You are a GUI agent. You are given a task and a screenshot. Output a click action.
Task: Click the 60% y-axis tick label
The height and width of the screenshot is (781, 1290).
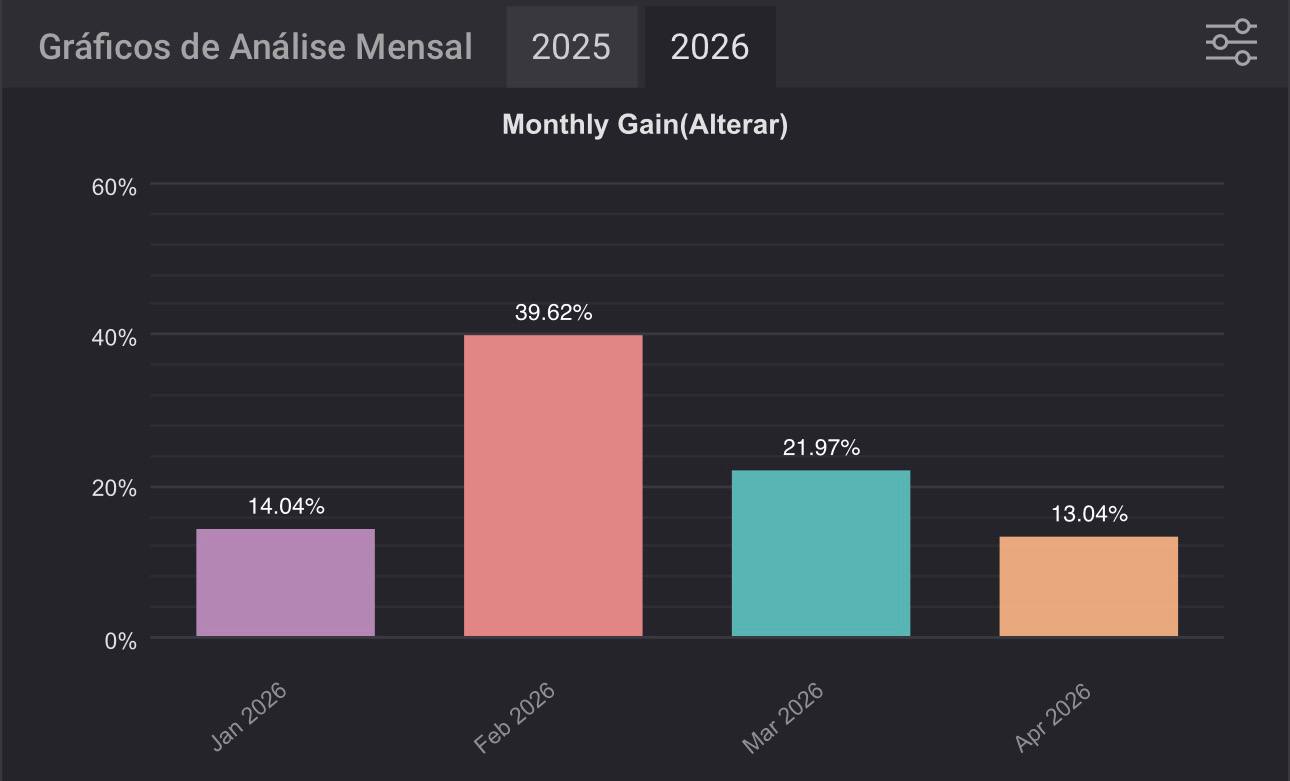(114, 187)
